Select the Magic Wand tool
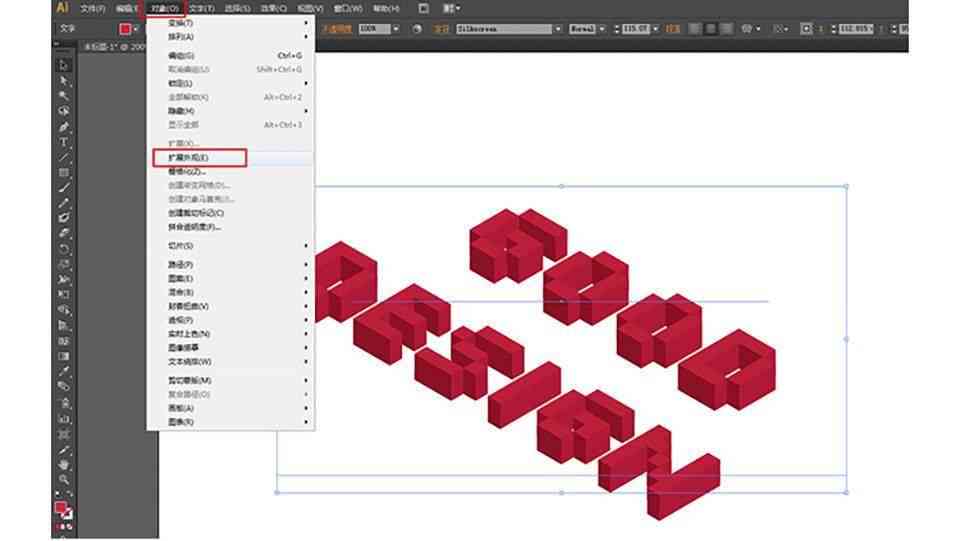The width and height of the screenshot is (960, 541). [x=64, y=96]
